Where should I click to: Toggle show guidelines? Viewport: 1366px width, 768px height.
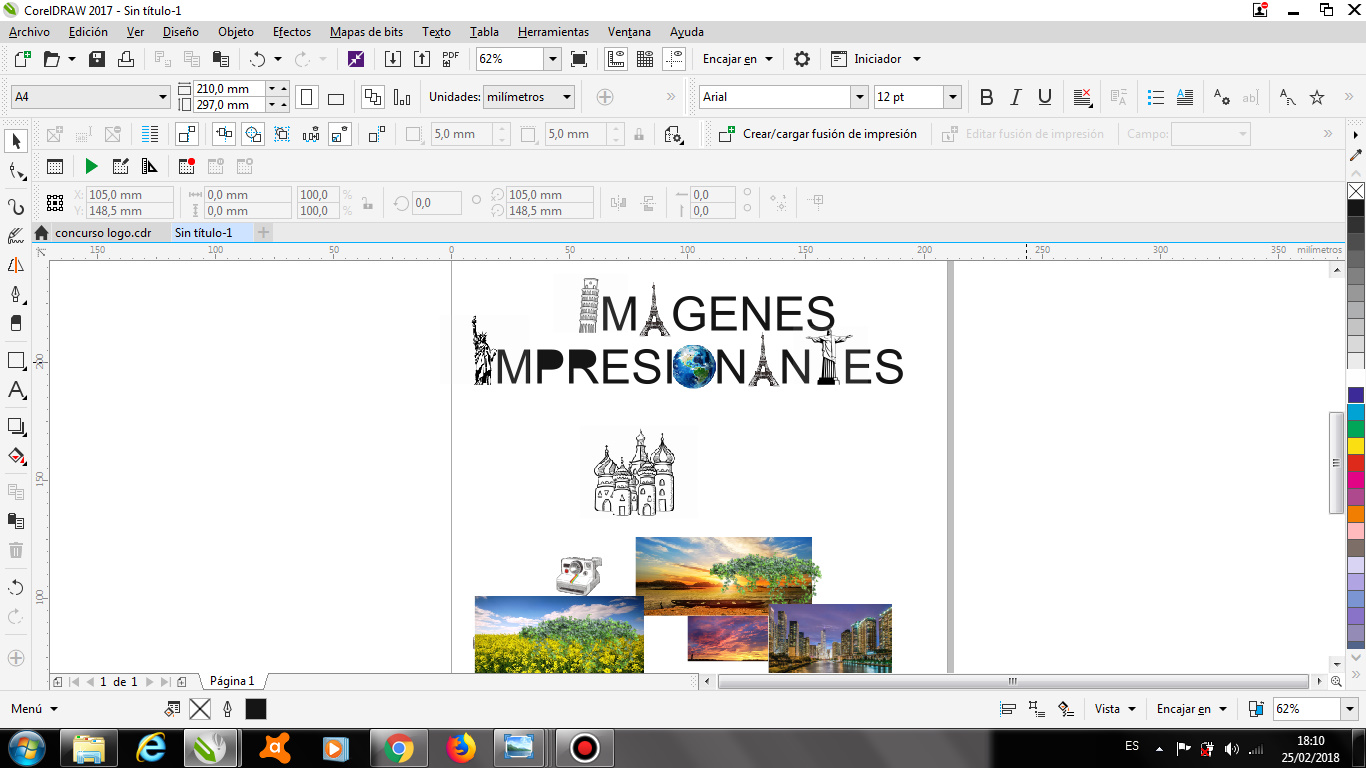pos(675,59)
